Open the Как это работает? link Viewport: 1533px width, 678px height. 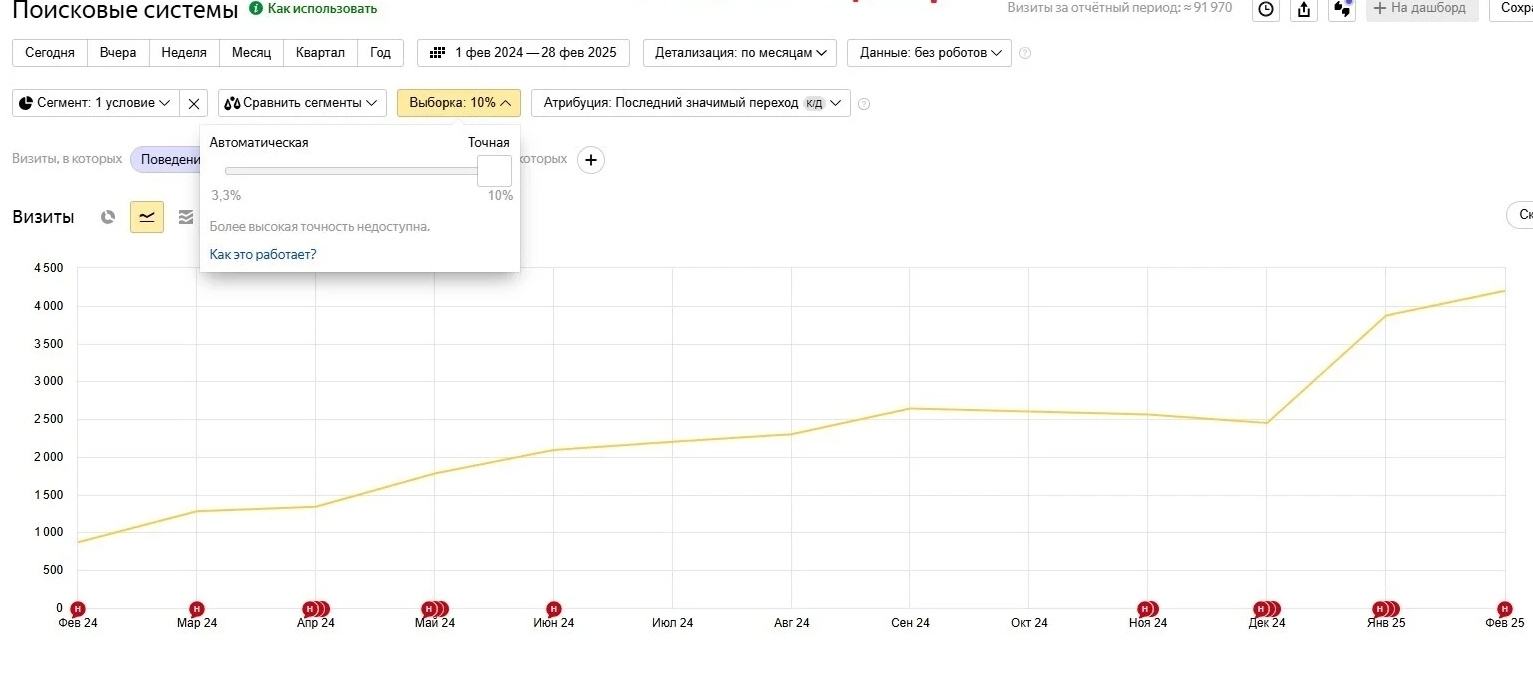tap(263, 254)
